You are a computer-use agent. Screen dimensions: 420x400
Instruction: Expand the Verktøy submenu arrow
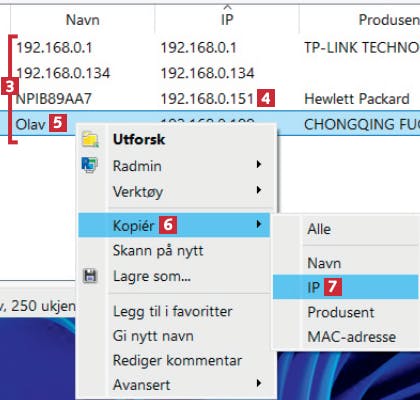[x=259, y=190]
